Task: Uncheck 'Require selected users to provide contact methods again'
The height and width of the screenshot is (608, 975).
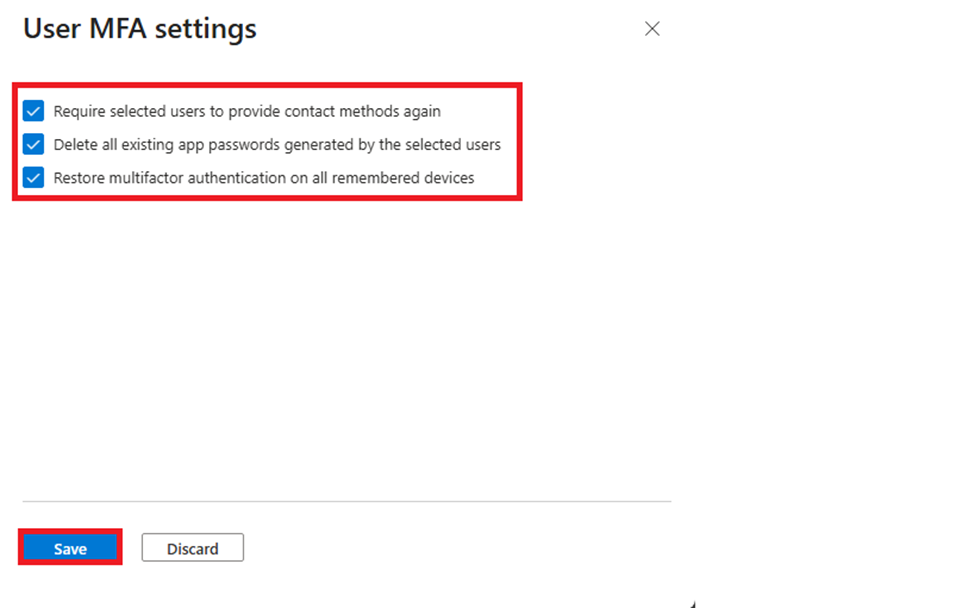Action: click(x=33, y=111)
